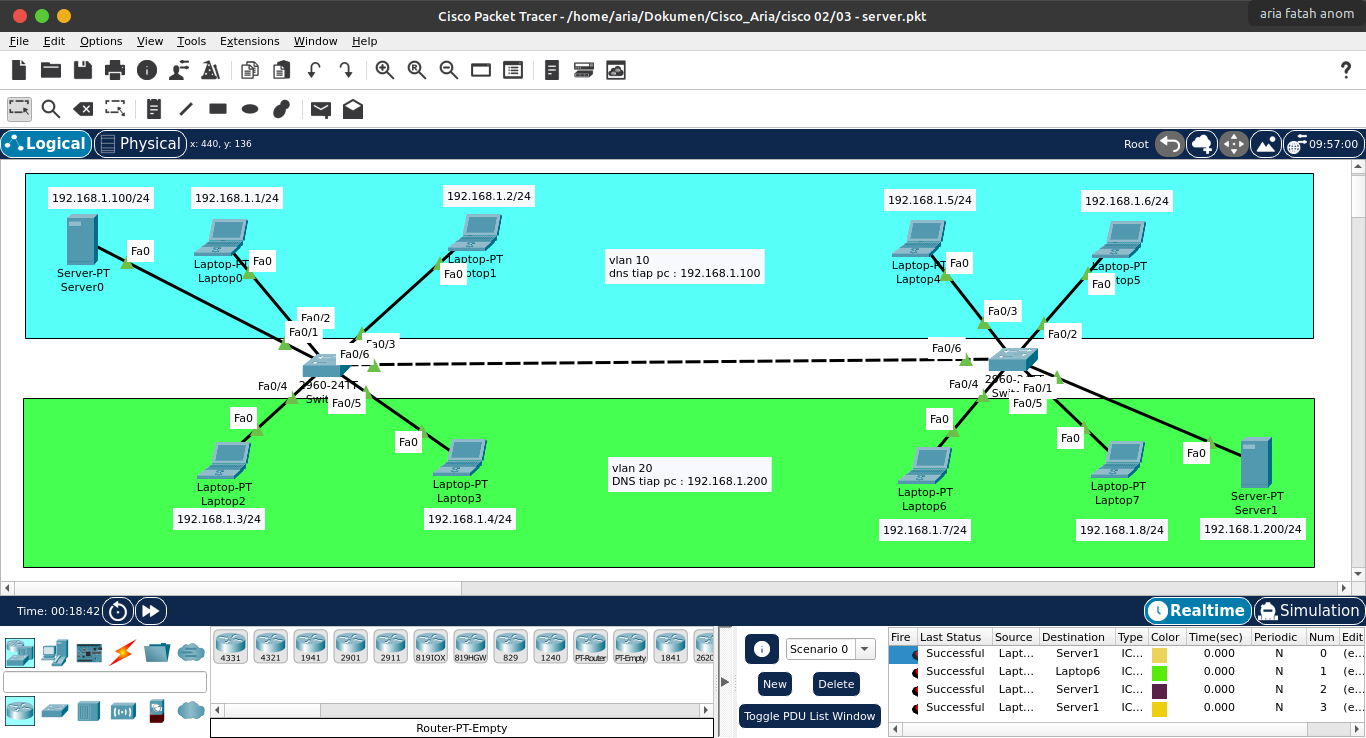Click yellow color swatch in row 0

[1159, 655]
